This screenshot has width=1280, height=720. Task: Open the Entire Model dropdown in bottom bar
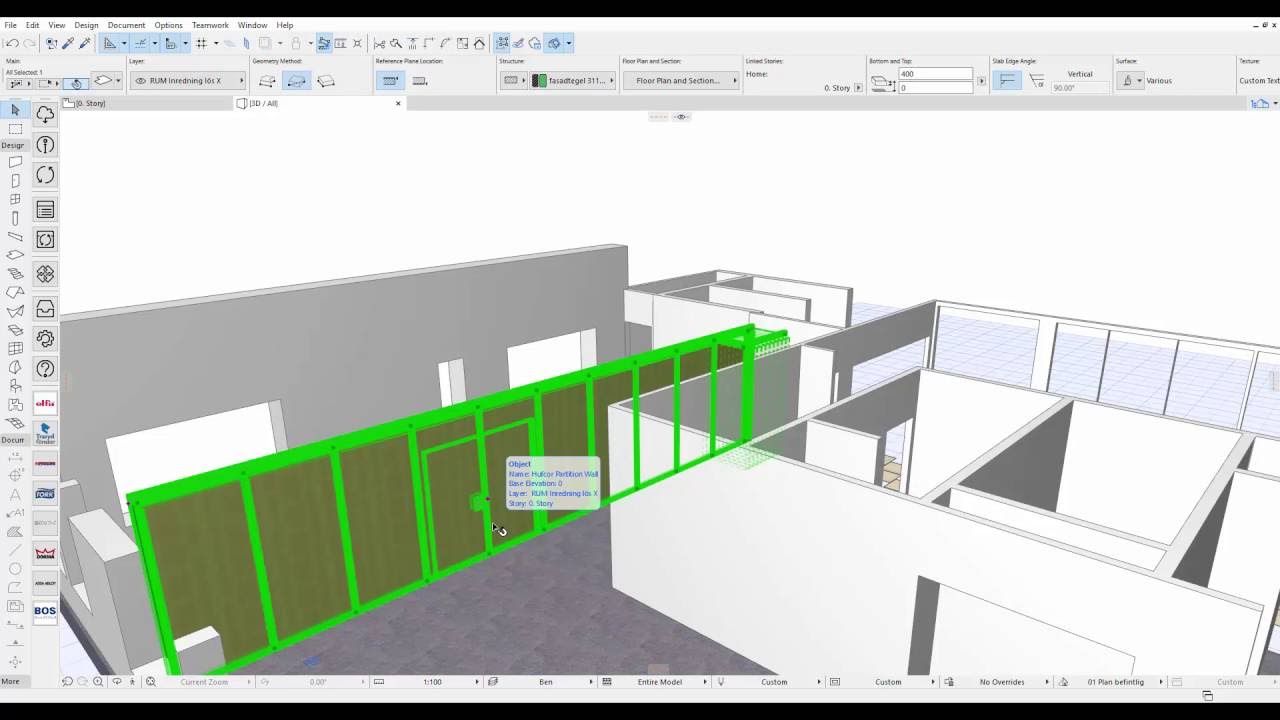click(x=659, y=682)
